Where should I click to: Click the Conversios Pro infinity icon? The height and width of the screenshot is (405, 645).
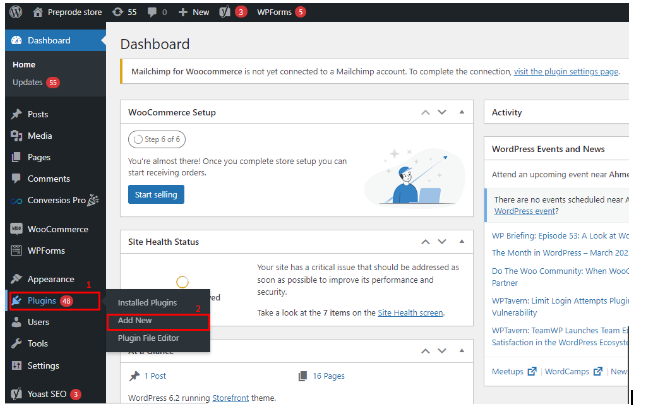[x=16, y=201]
